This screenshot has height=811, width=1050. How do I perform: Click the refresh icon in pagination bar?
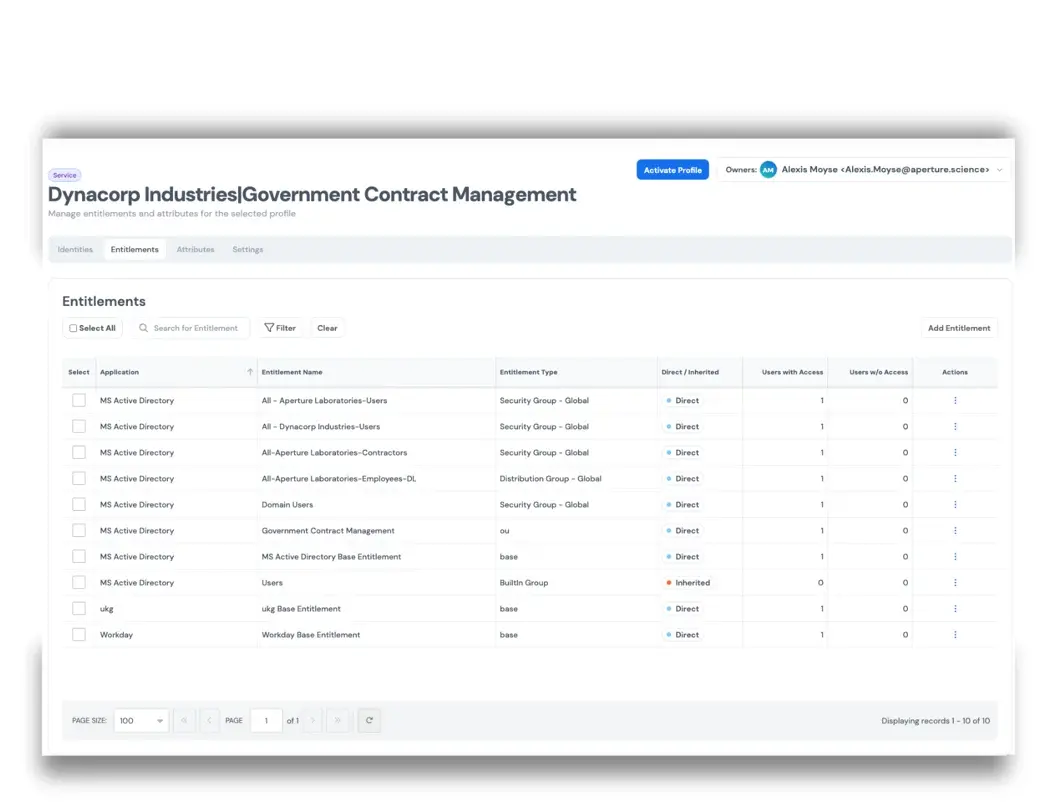point(369,720)
